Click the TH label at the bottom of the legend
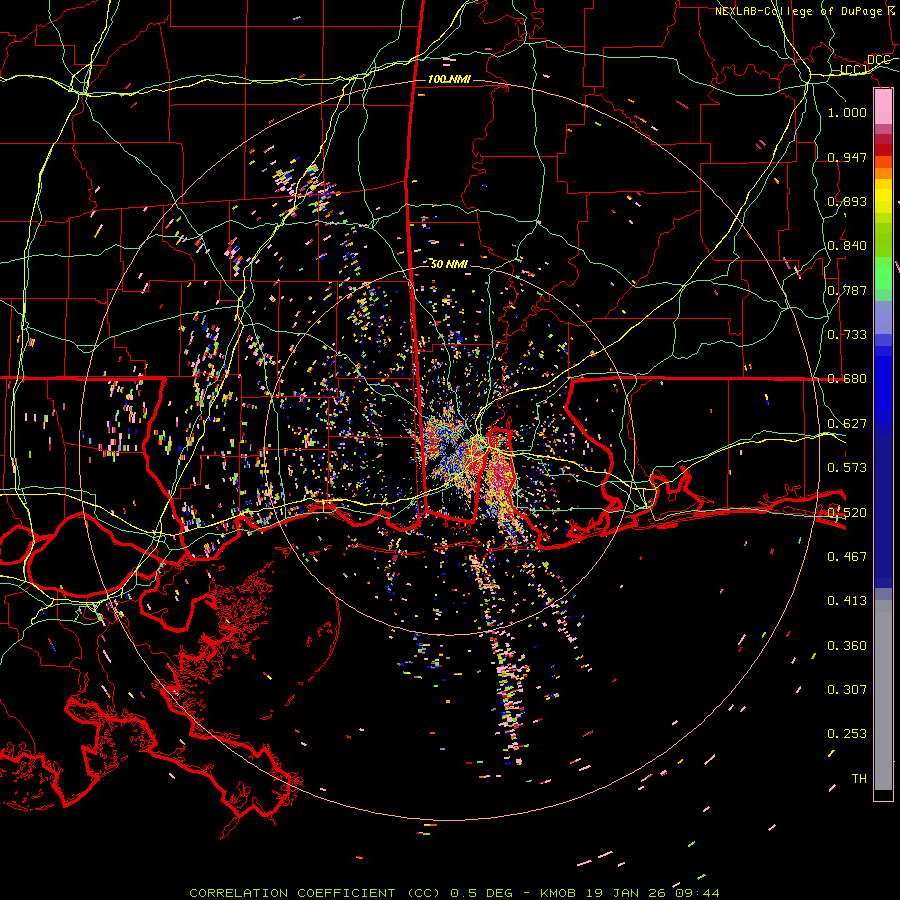The height and width of the screenshot is (900, 900). (859, 778)
